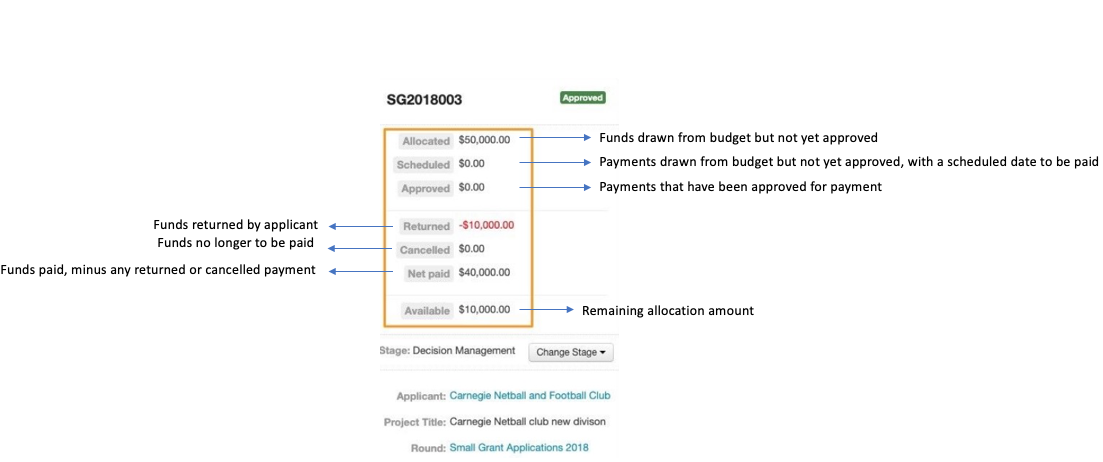Click the $40,000.00 net paid amount
This screenshot has width=1103, height=462.
[x=484, y=272]
